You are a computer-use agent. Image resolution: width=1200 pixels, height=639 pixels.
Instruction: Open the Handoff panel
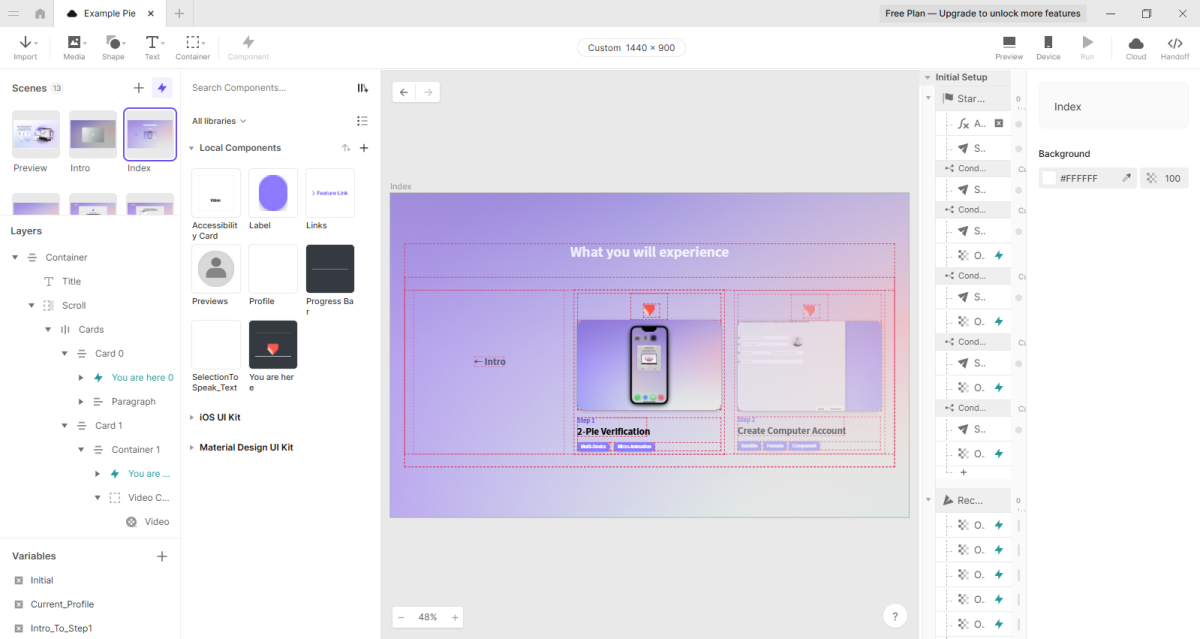pyautogui.click(x=1175, y=46)
